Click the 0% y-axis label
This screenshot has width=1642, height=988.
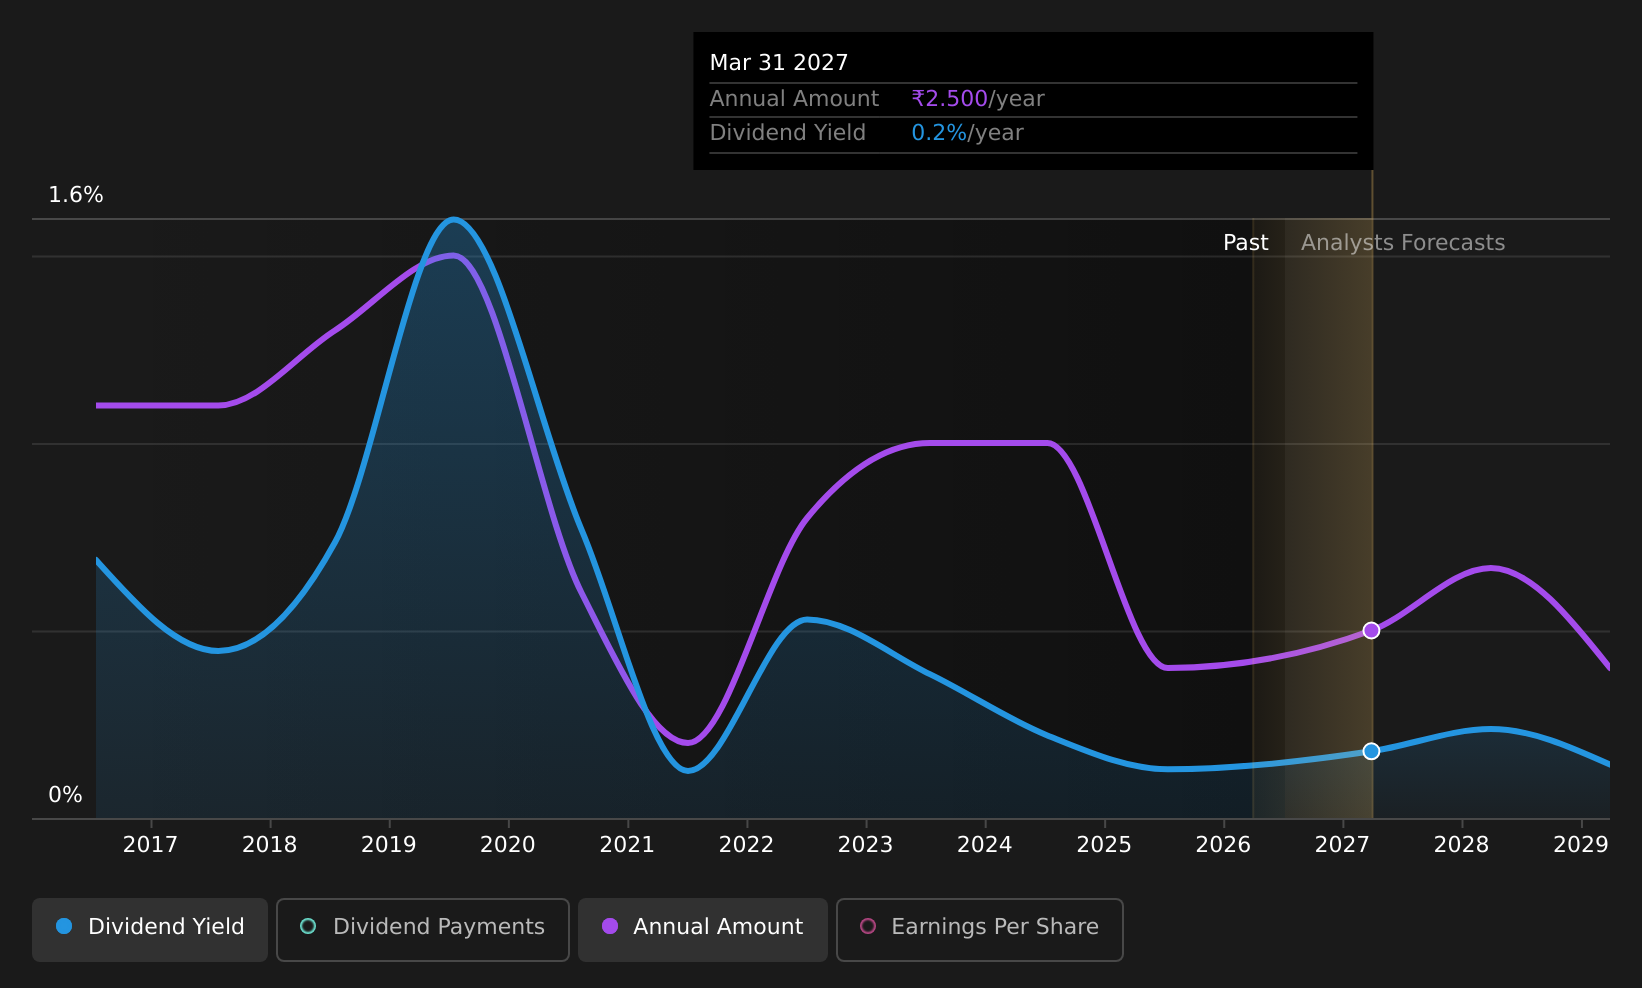coord(65,795)
